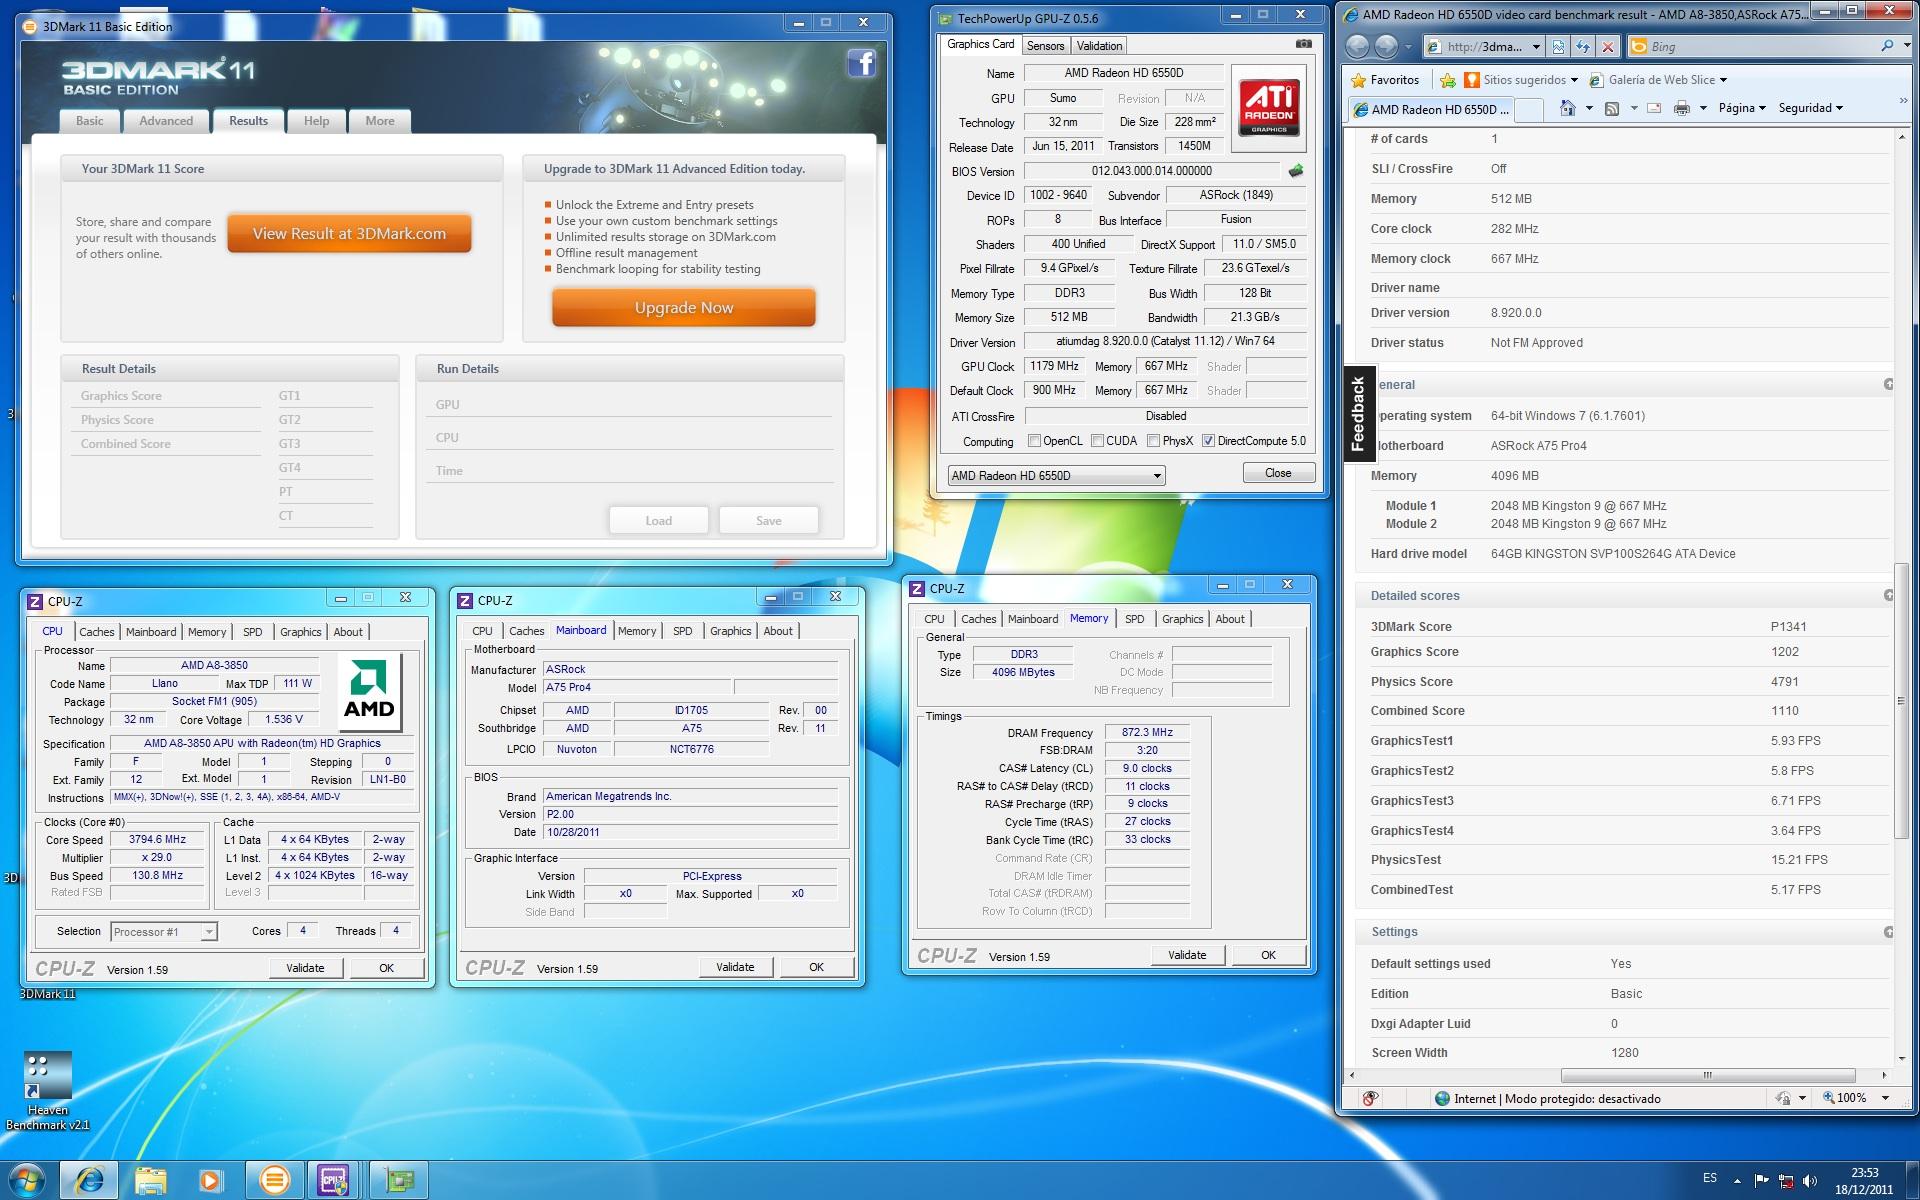Stop loading with the red X icon
Screen dimensions: 1920x1200
click(1607, 46)
